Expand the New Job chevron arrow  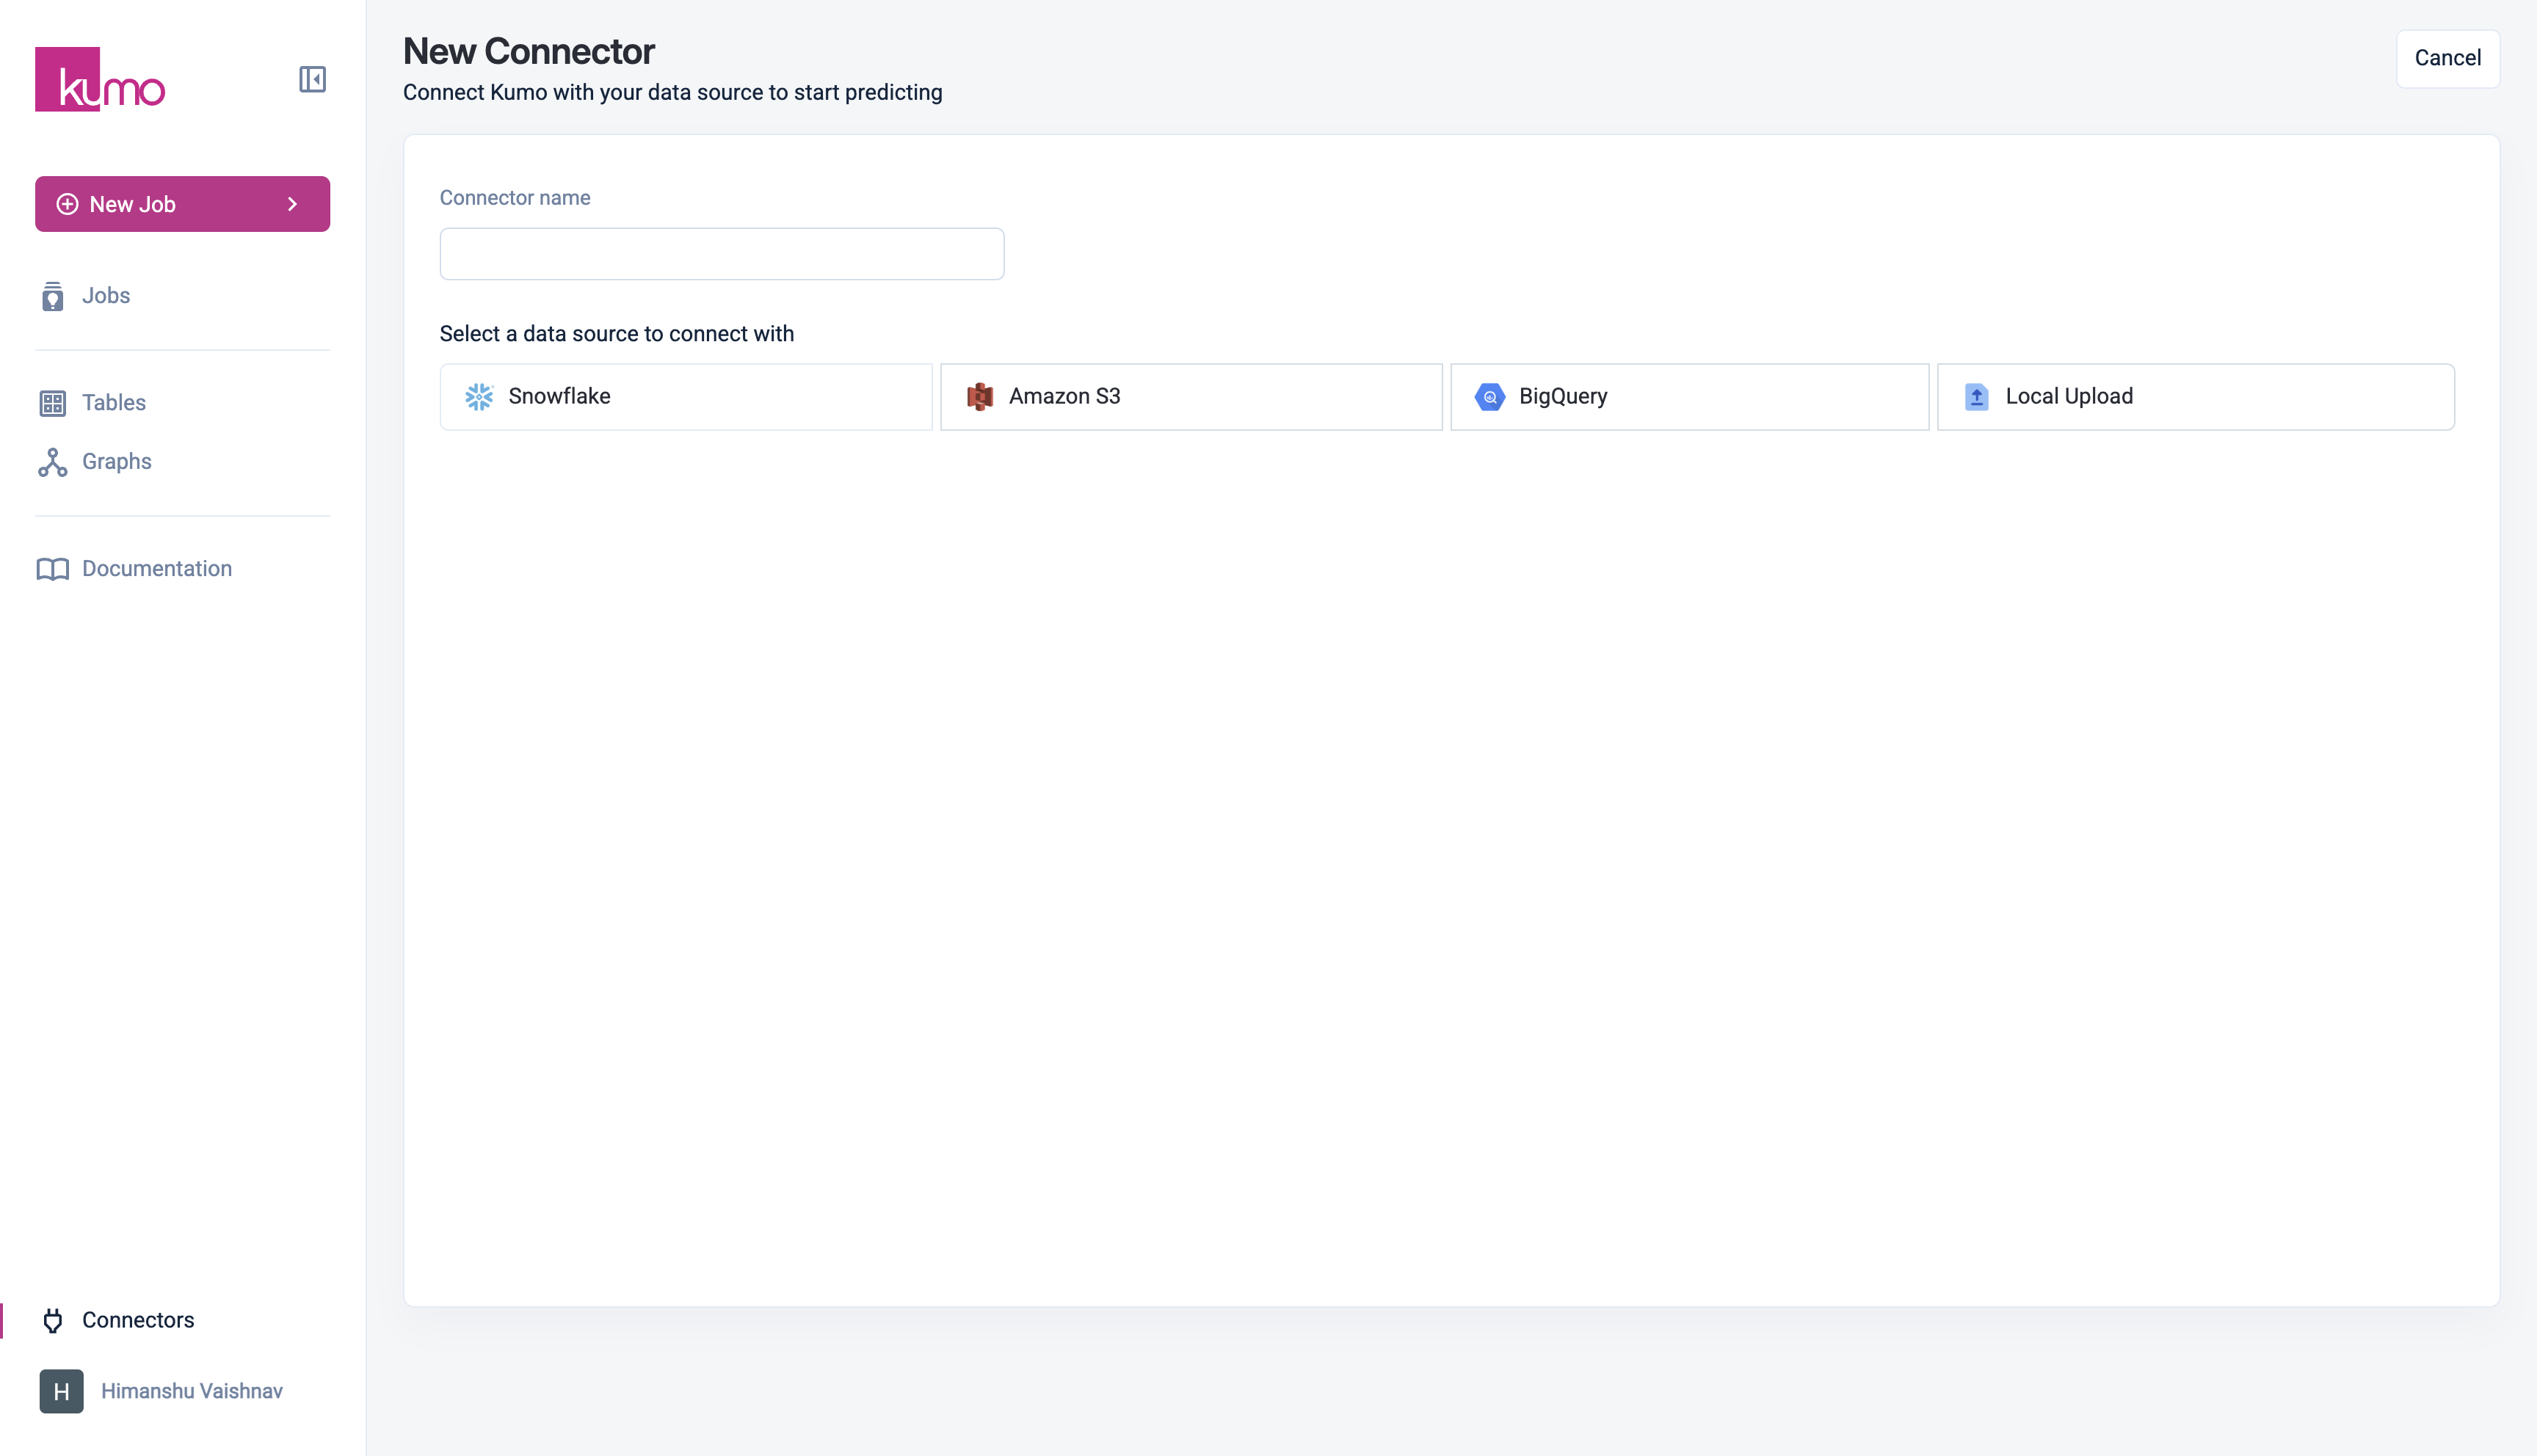pyautogui.click(x=292, y=204)
